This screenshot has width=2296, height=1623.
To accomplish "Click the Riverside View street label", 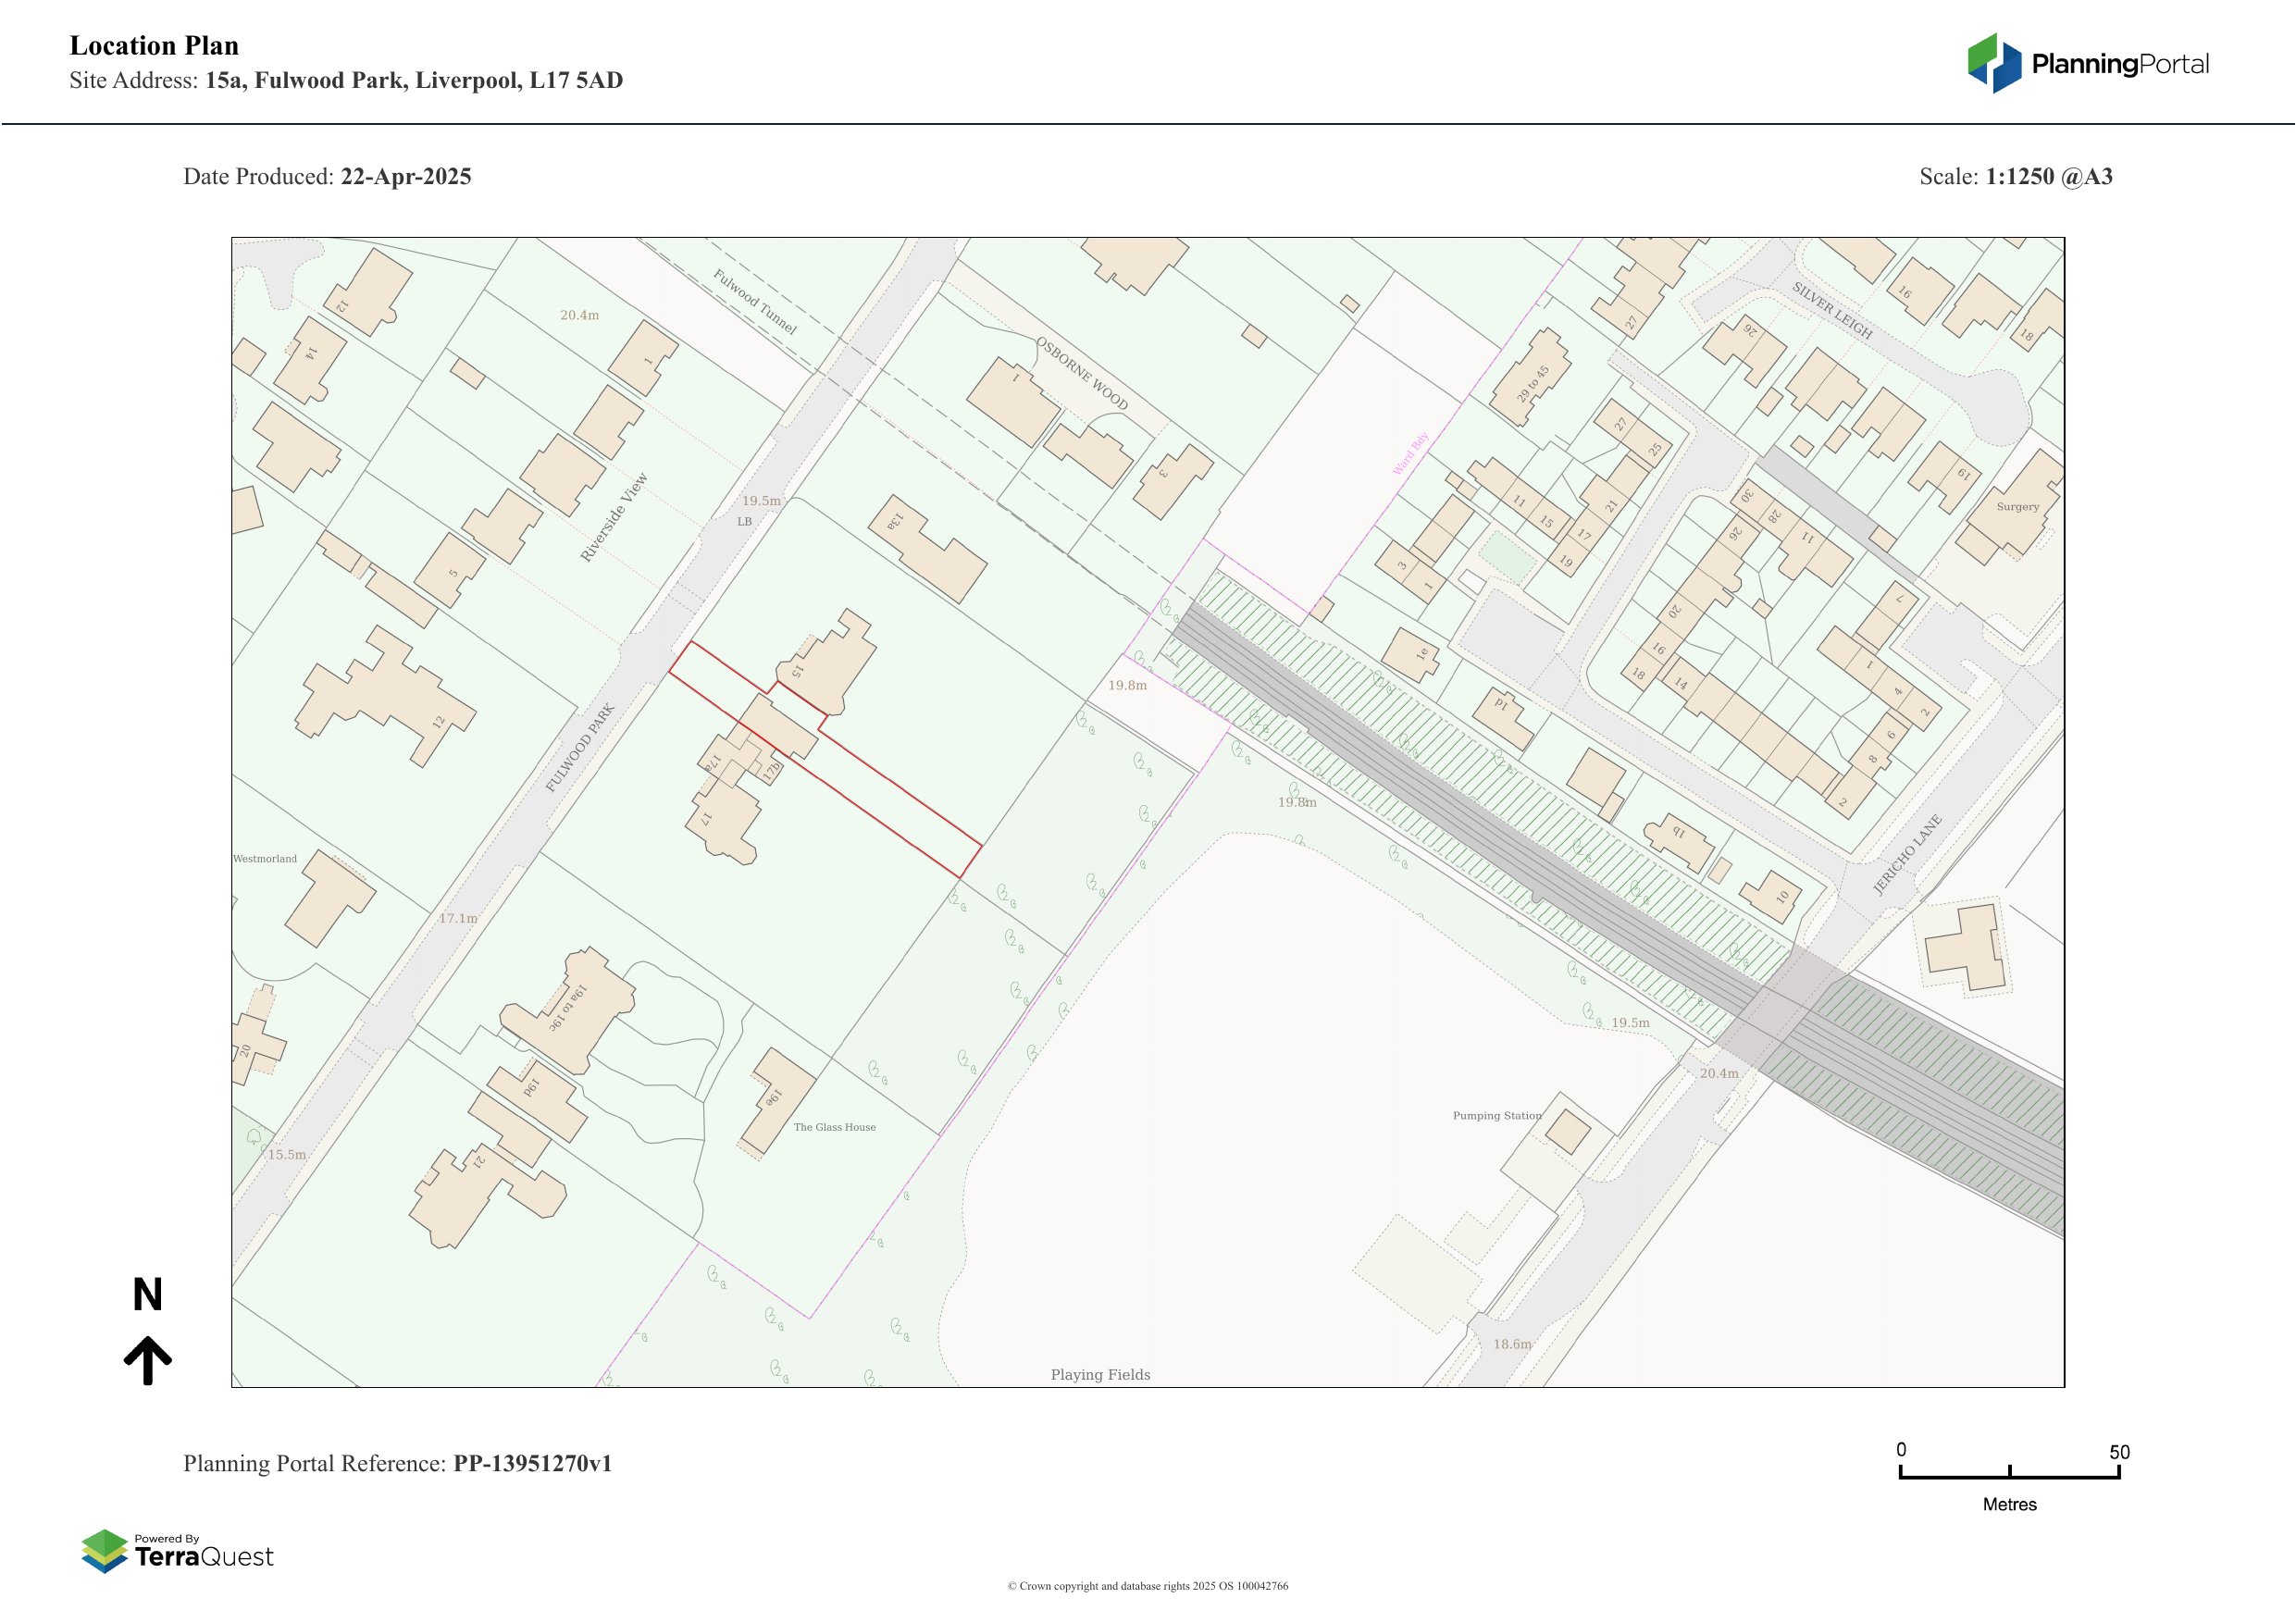I will [x=614, y=517].
